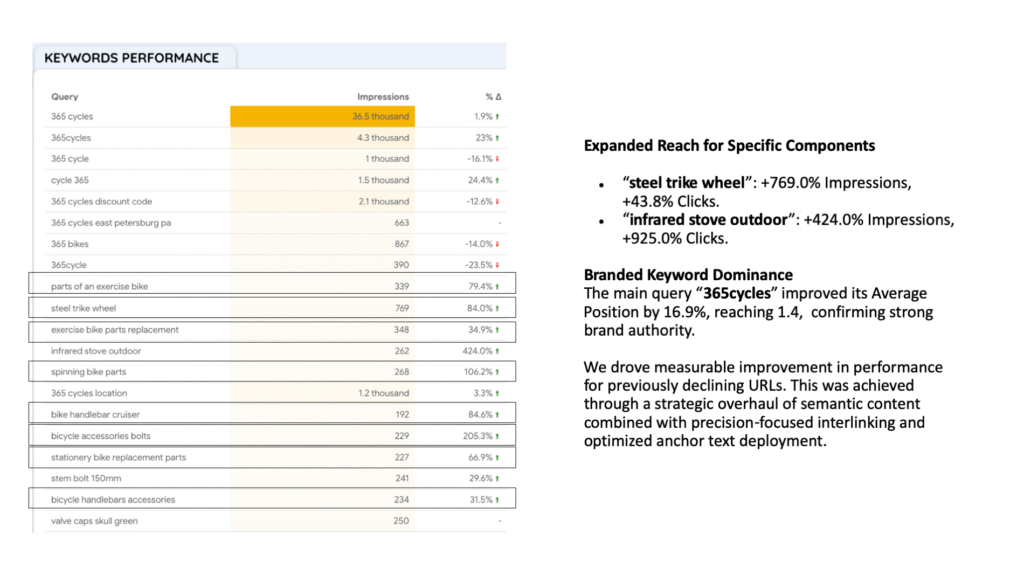
Task: Click the green arrow next to 424.0%
Action: [x=499, y=351]
